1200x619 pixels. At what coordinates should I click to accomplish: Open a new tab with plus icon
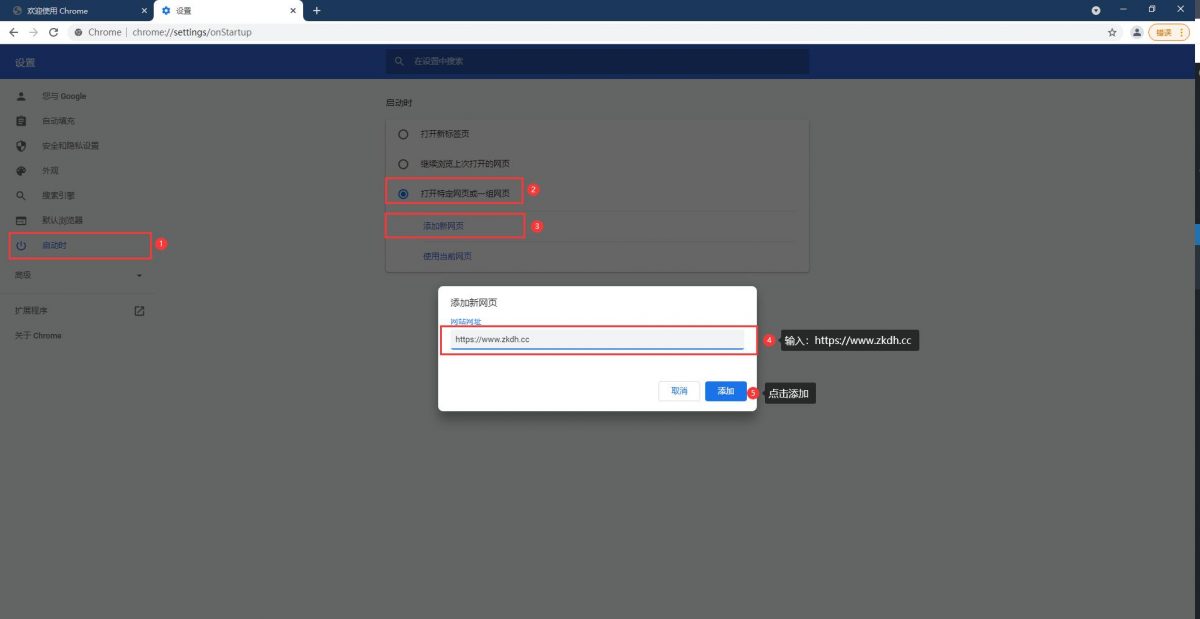coord(317,10)
